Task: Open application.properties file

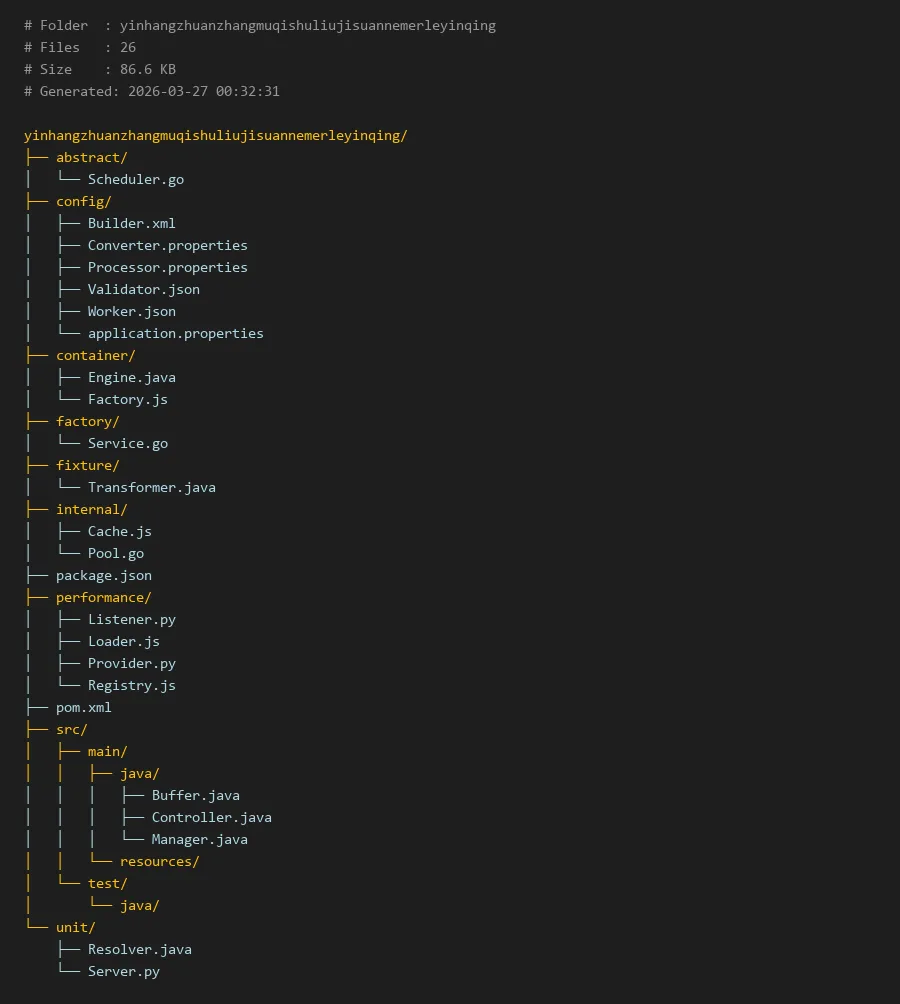Action: (175, 333)
